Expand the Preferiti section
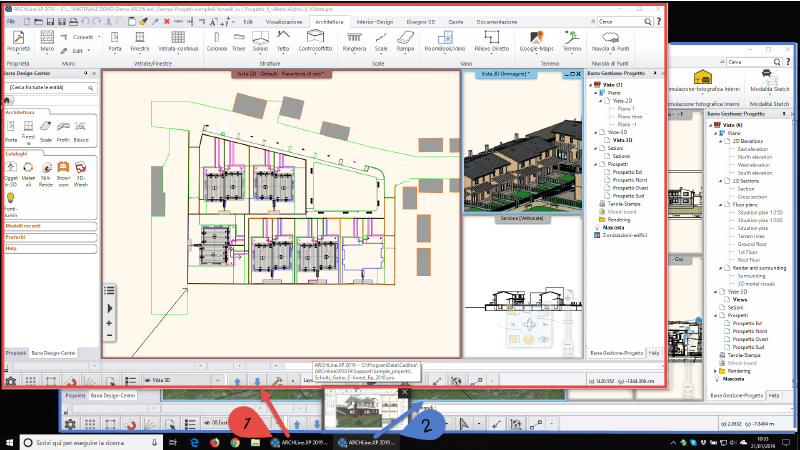Viewport: 800px width, 450px height. click(50, 237)
